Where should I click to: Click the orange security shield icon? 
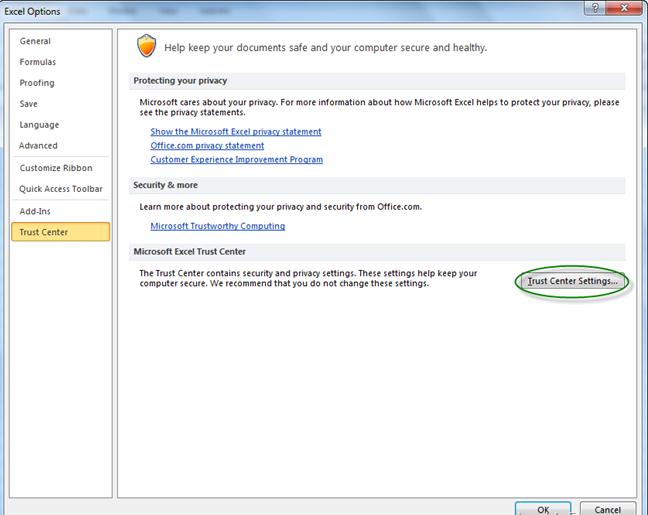(147, 46)
